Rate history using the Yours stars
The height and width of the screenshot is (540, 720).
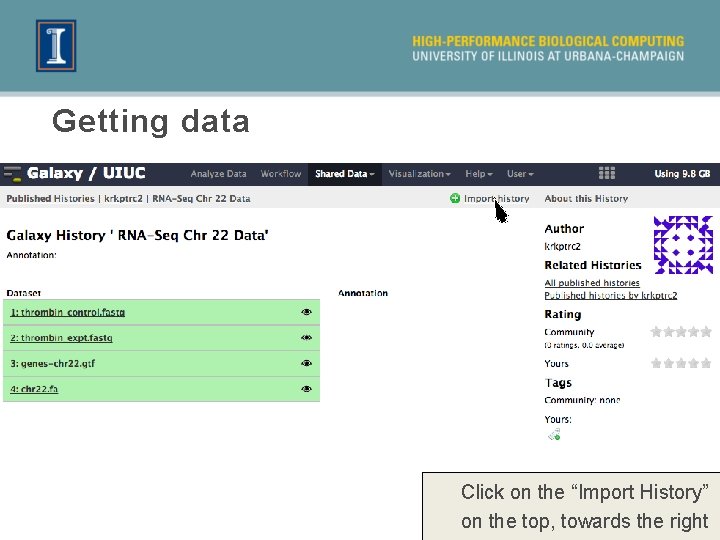pos(681,364)
